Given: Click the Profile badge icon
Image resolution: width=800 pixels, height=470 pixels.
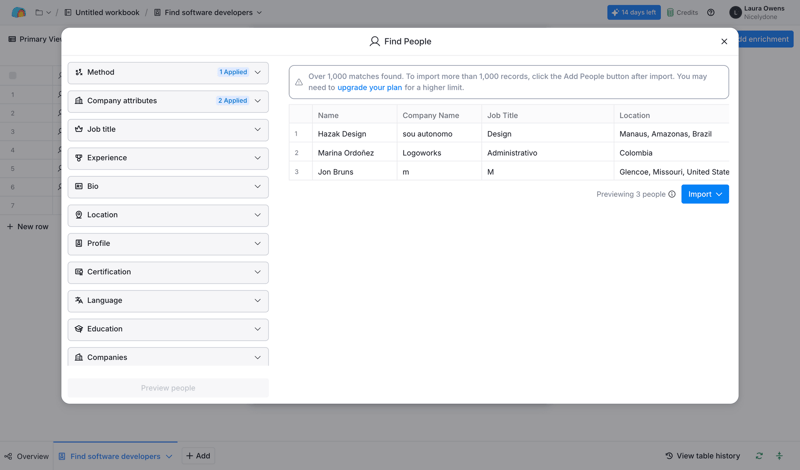Looking at the screenshot, I should coord(79,244).
